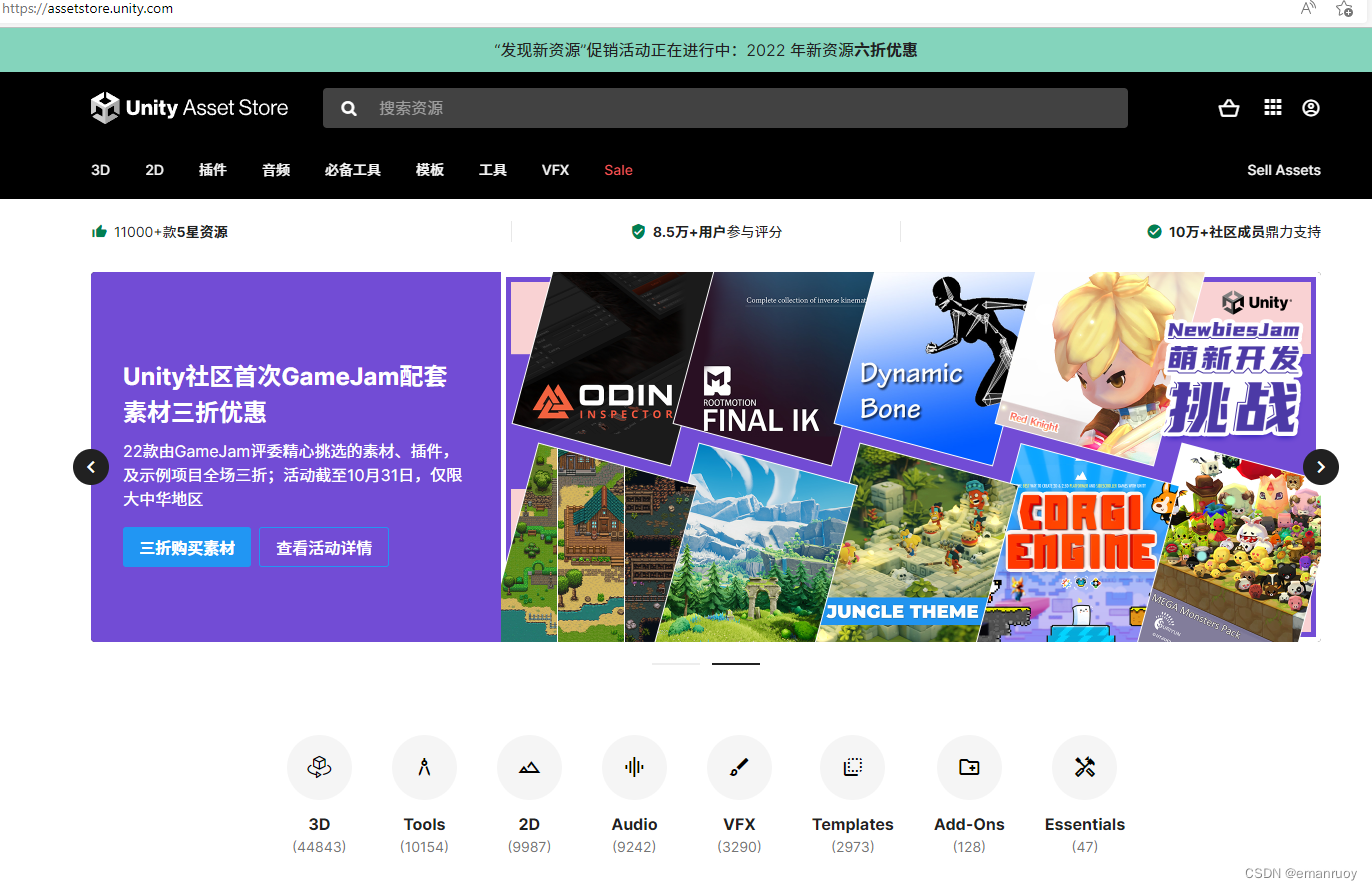
Task: Click the browser address bar URL
Action: point(87,9)
